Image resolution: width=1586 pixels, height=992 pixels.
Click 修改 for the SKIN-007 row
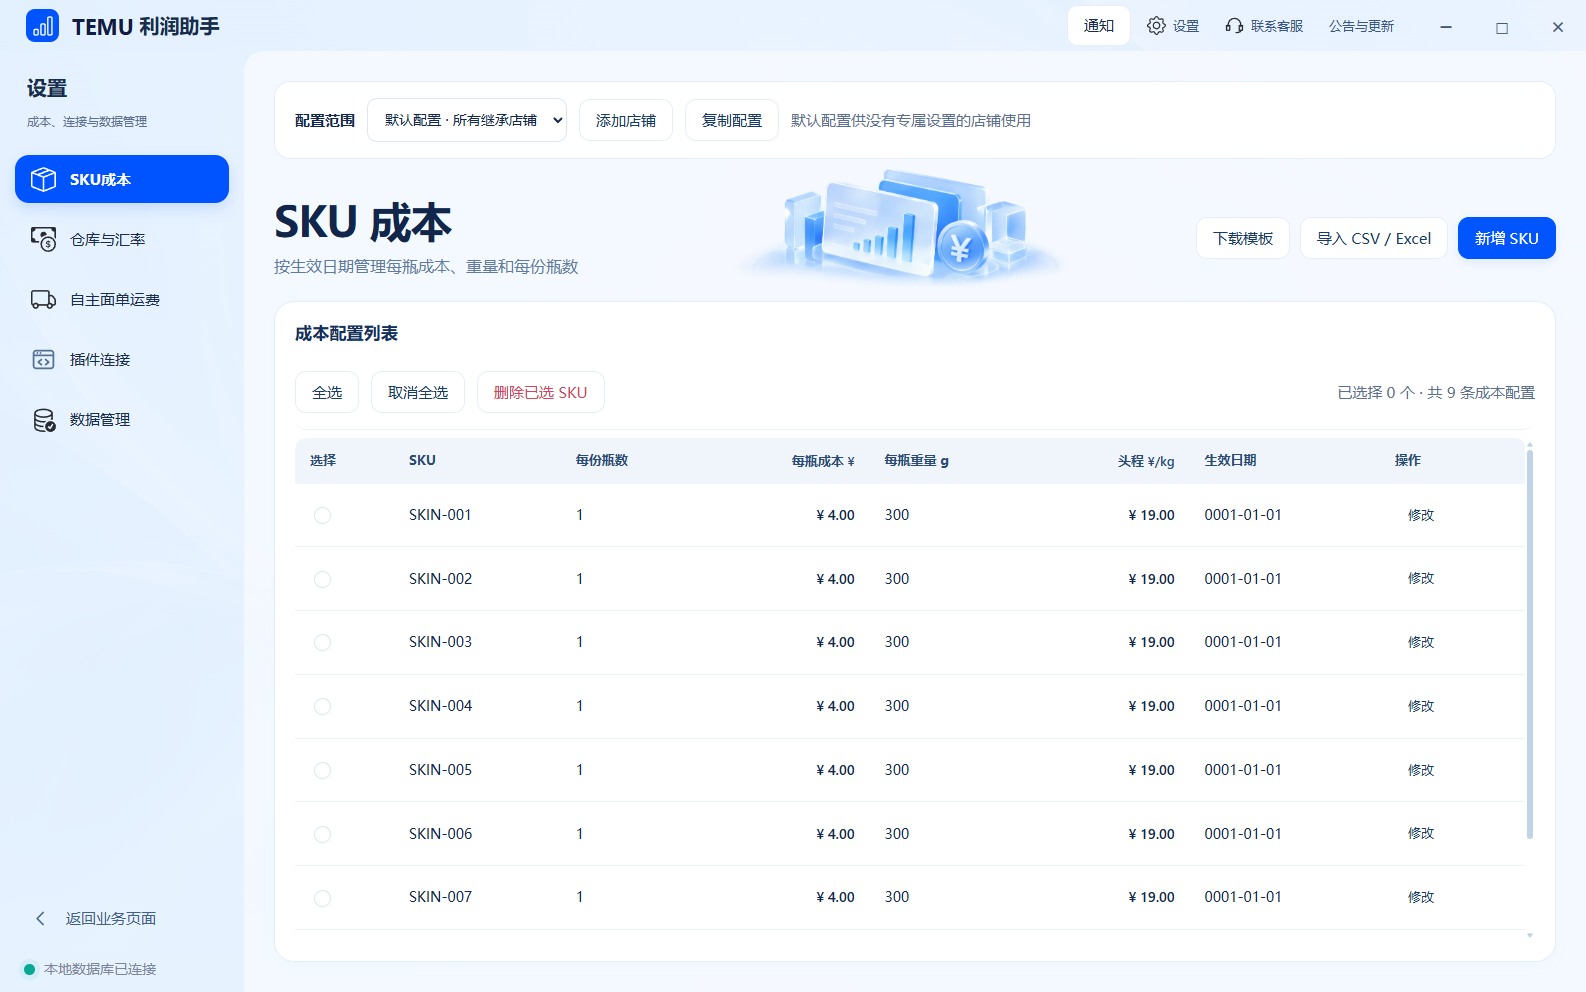tap(1421, 897)
